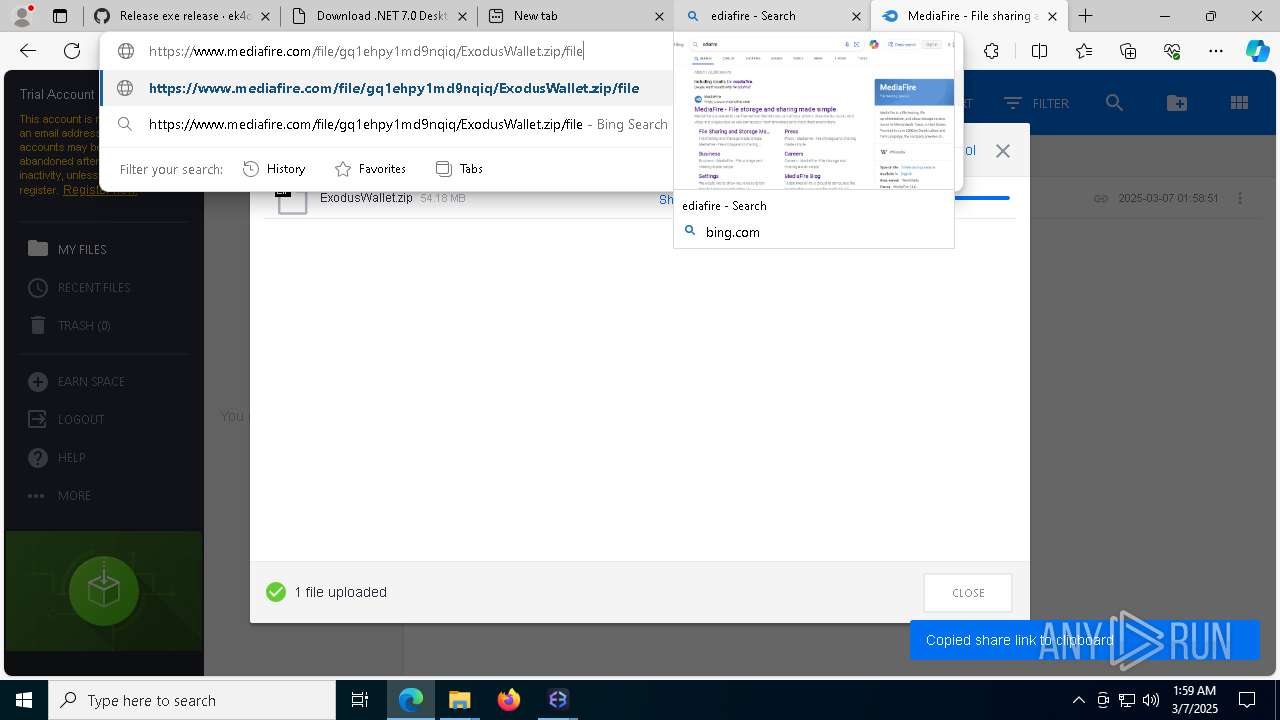The image size is (1280, 720).
Task: Filter suggestions by Tabs
Action: tap(459, 169)
